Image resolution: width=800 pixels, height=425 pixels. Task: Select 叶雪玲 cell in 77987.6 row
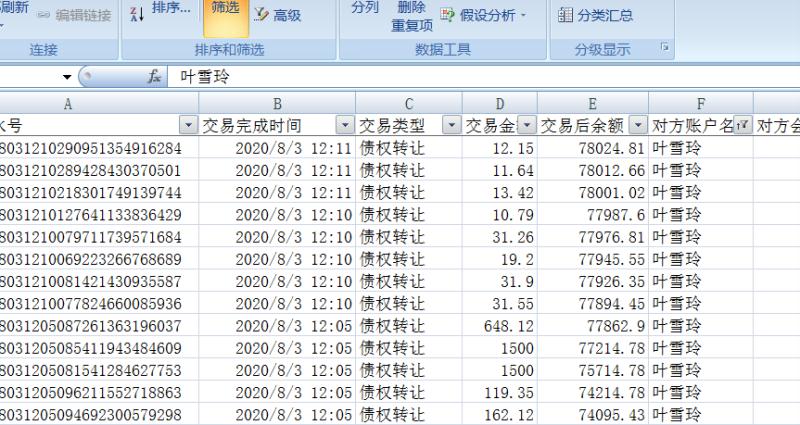pyautogui.click(x=701, y=214)
